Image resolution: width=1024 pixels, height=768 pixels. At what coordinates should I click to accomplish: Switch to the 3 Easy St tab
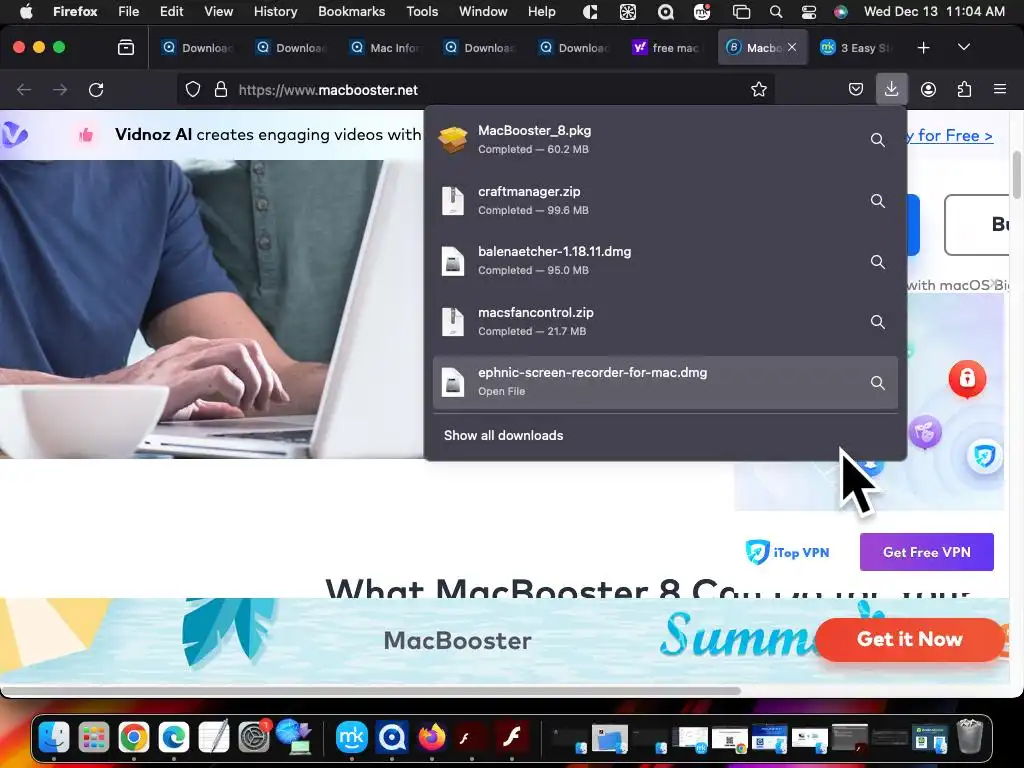(x=857, y=48)
